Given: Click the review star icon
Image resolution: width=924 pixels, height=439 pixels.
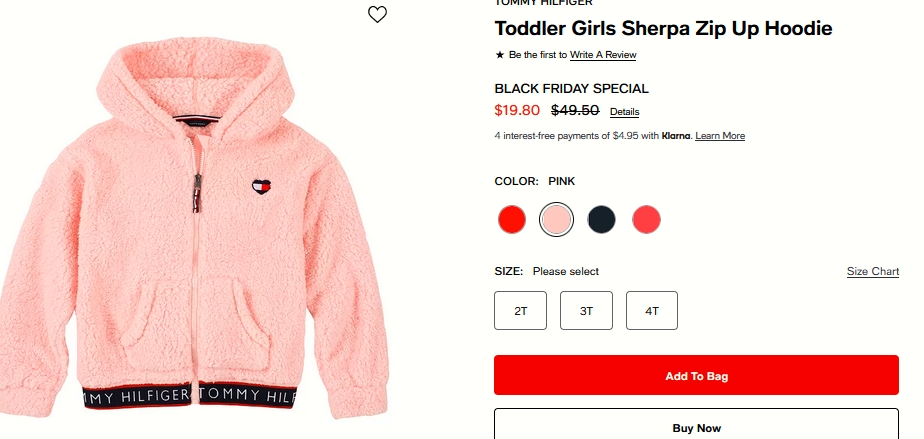Looking at the screenshot, I should (x=500, y=55).
